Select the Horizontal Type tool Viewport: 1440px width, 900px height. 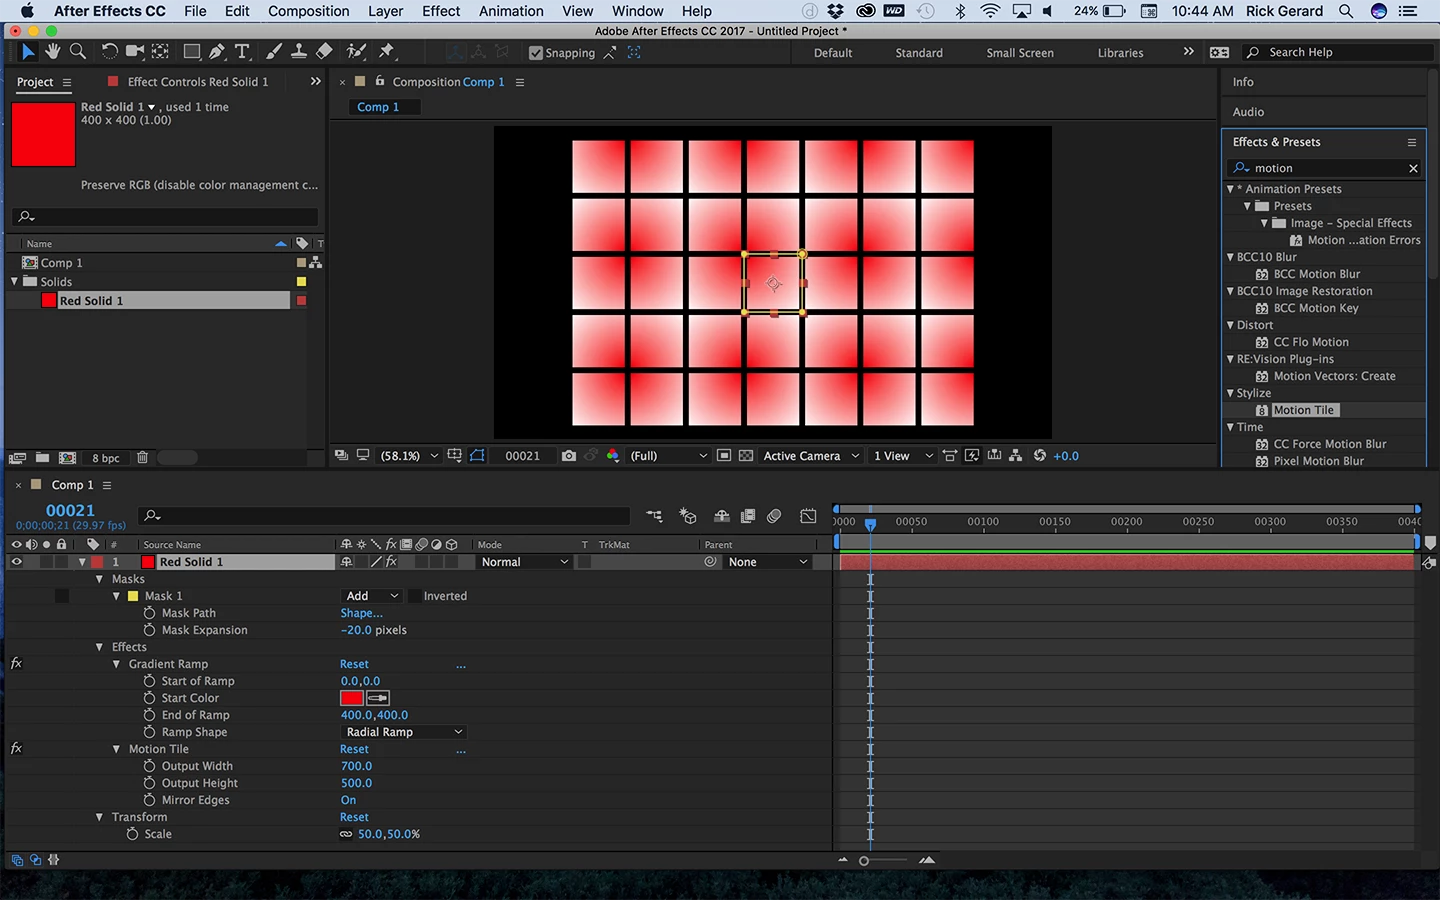tap(242, 51)
